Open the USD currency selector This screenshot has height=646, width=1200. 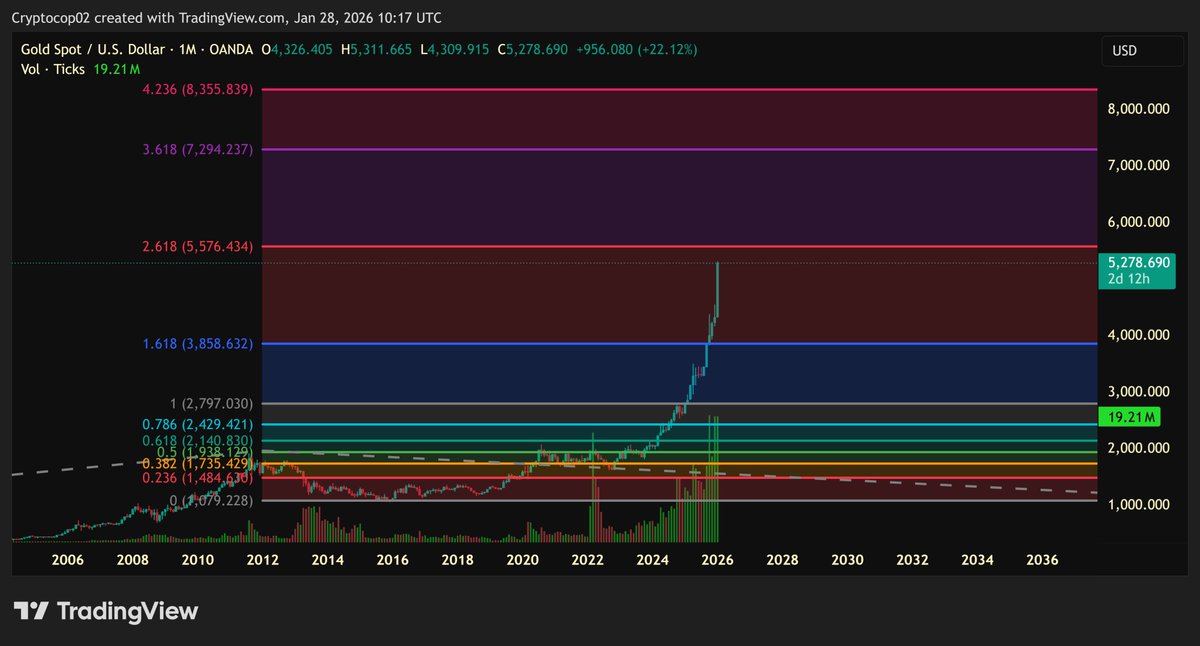point(1143,50)
